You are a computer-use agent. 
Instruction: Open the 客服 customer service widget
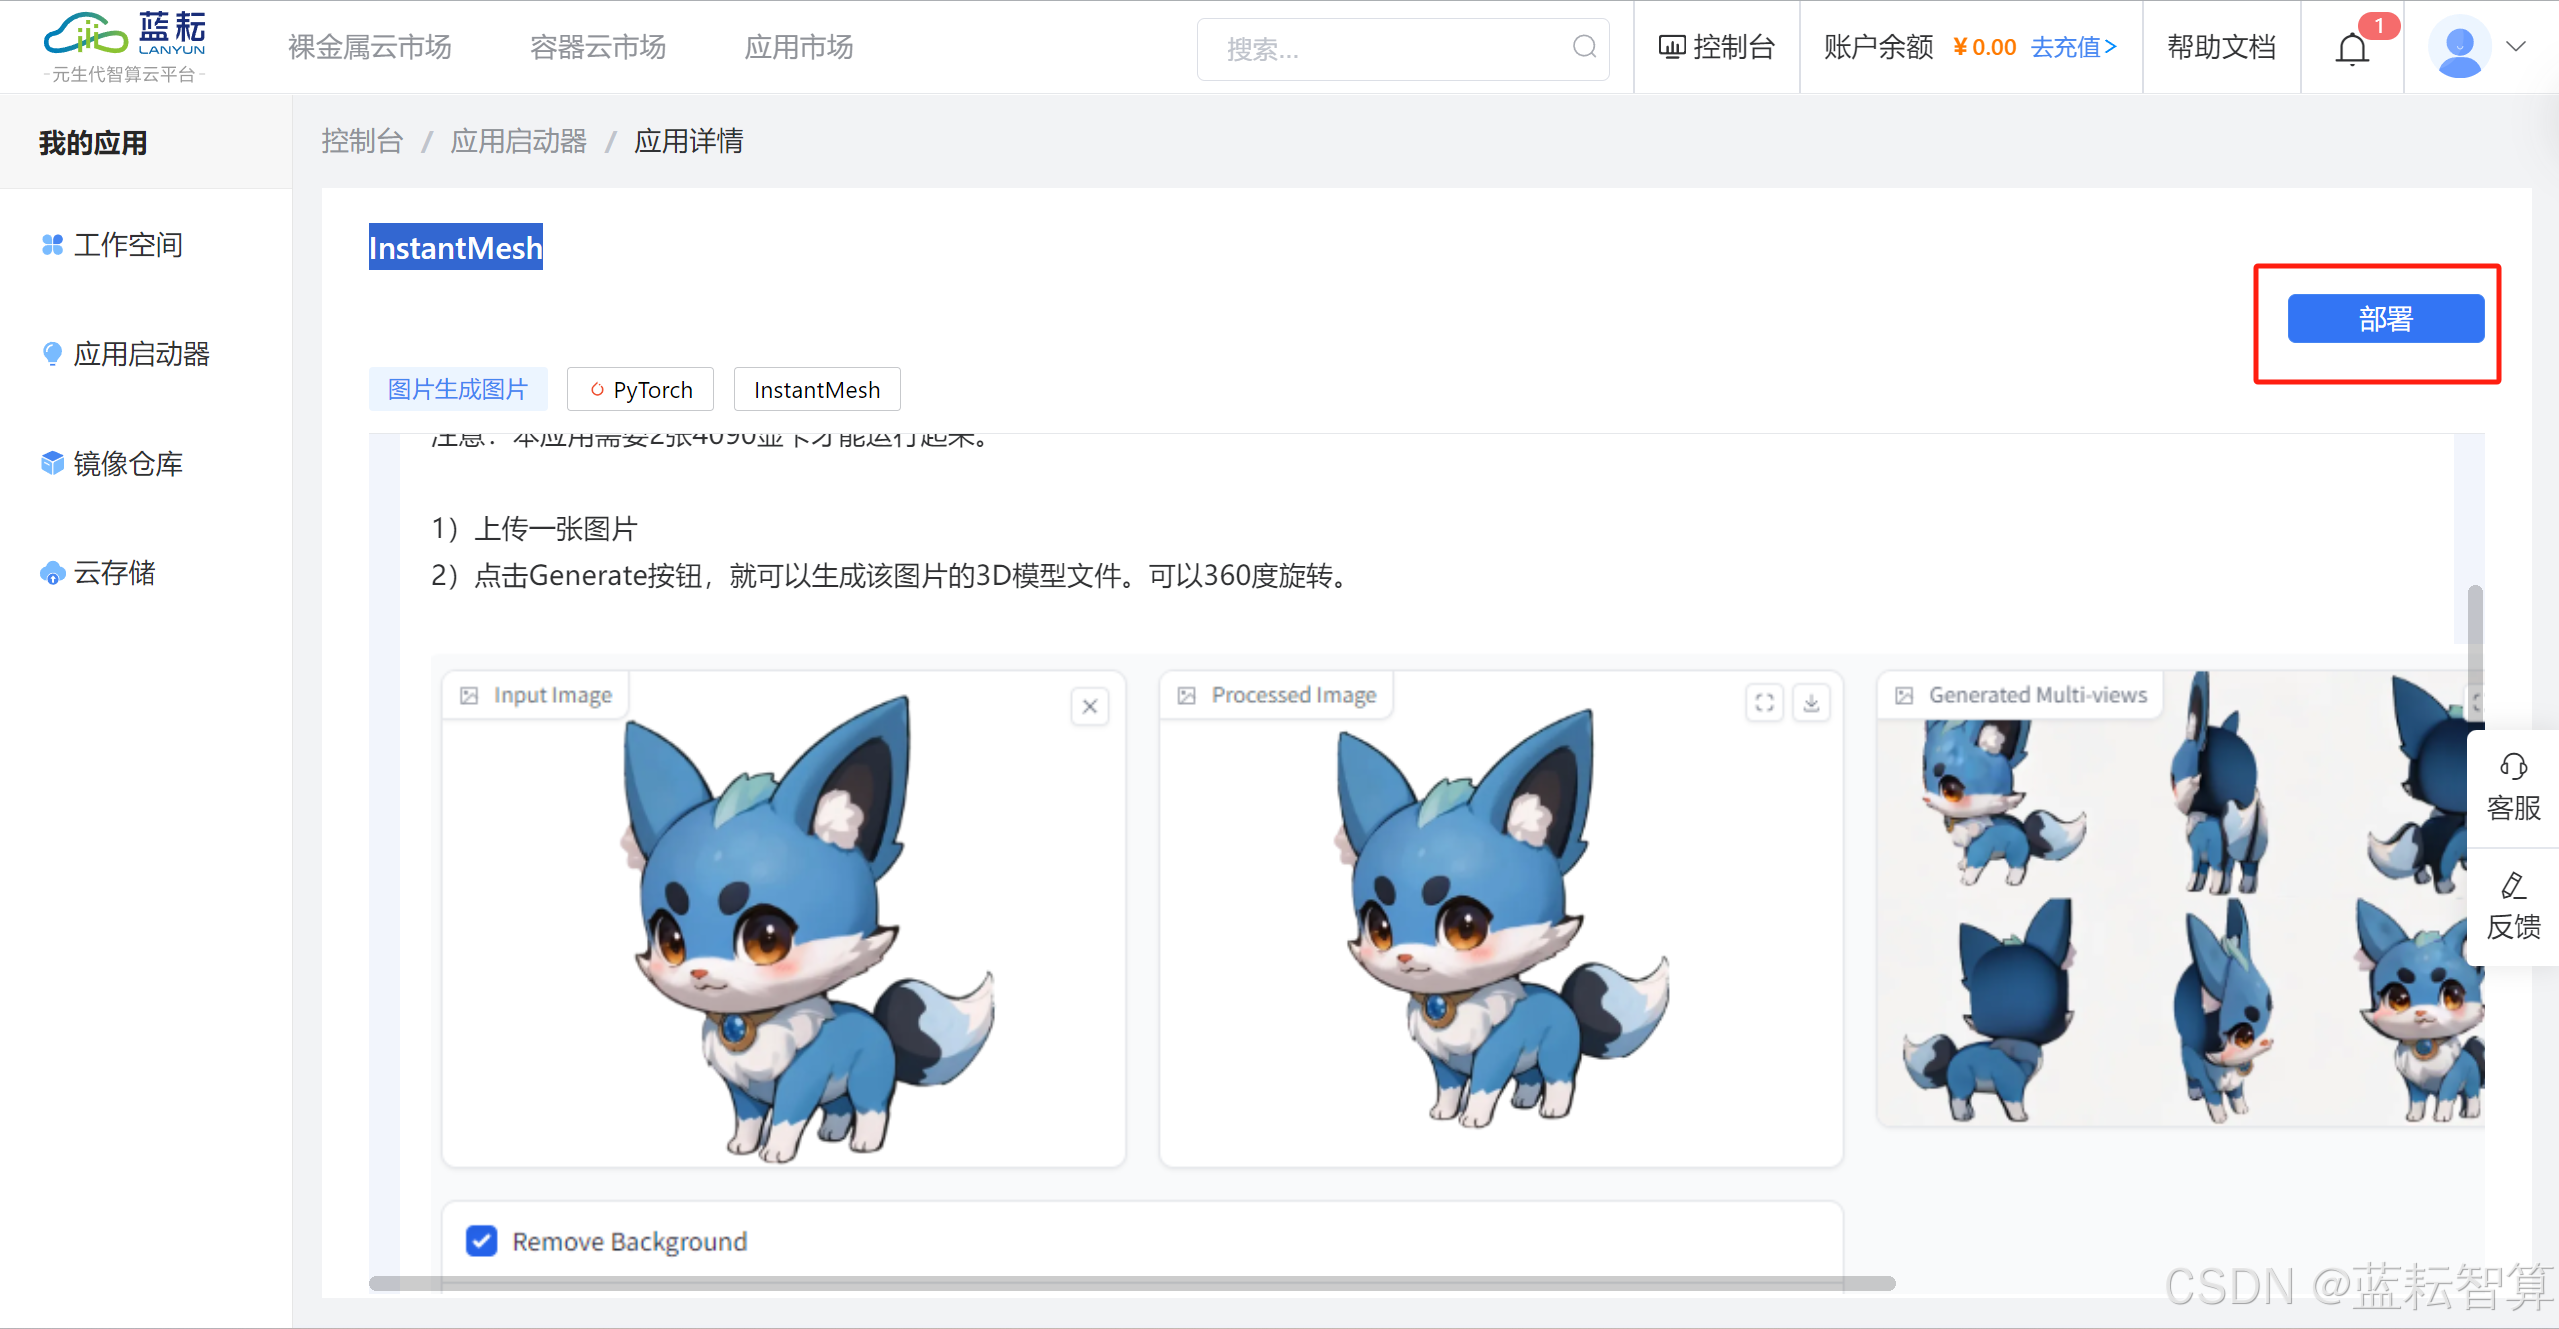tap(2512, 788)
